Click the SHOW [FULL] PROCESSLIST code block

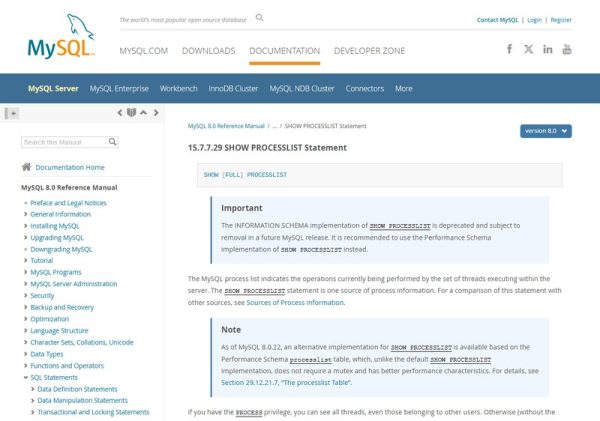tap(380, 175)
